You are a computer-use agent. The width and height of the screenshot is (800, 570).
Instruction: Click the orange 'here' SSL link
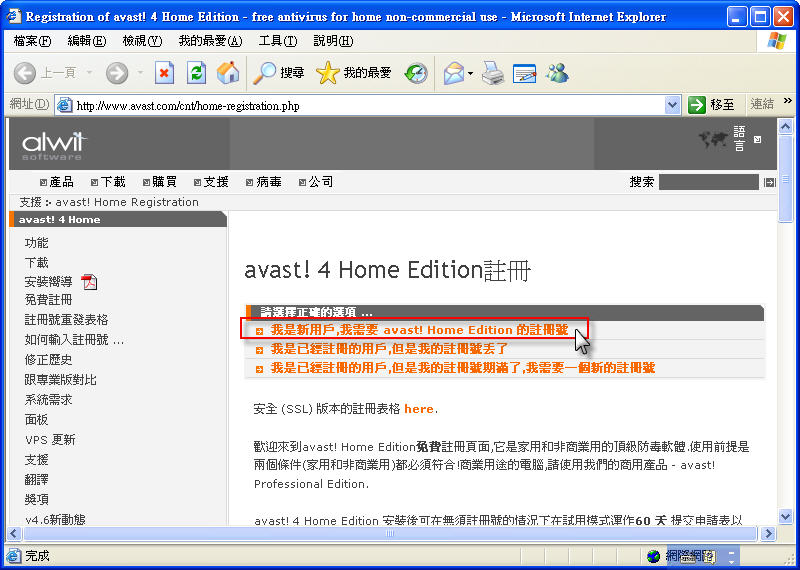(419, 409)
